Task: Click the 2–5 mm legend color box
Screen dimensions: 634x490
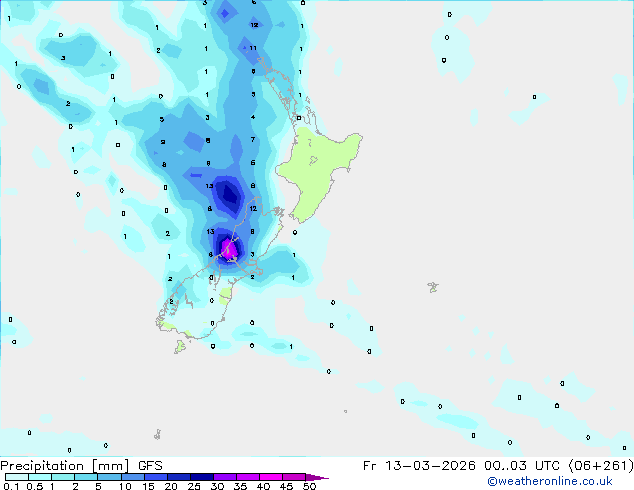Action: pyautogui.click(x=86, y=477)
